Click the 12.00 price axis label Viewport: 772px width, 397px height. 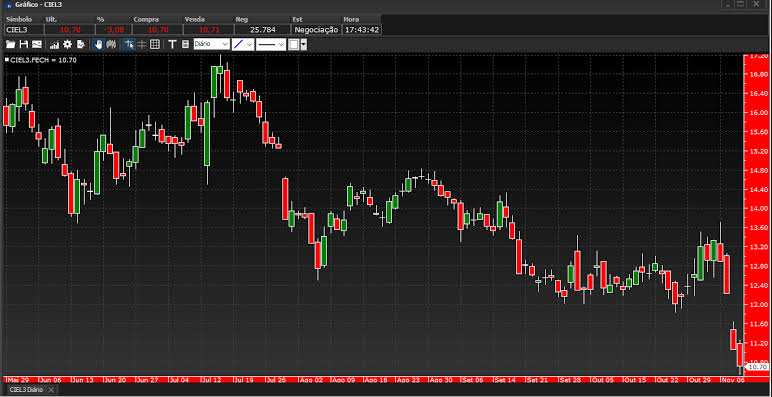pyautogui.click(x=760, y=304)
